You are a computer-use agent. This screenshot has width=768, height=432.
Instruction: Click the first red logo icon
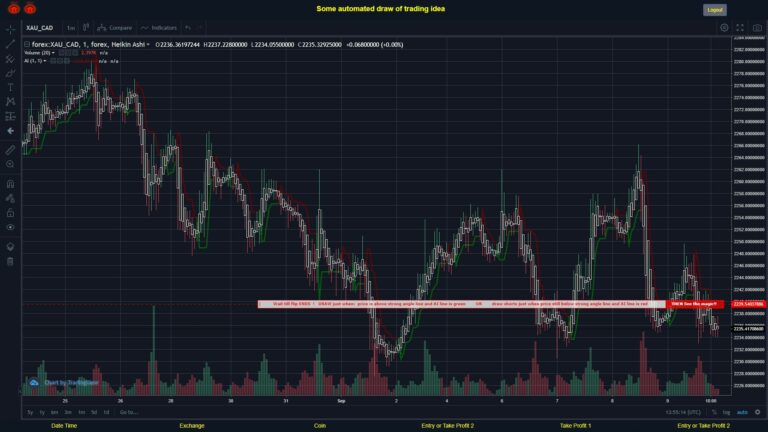click(x=14, y=8)
